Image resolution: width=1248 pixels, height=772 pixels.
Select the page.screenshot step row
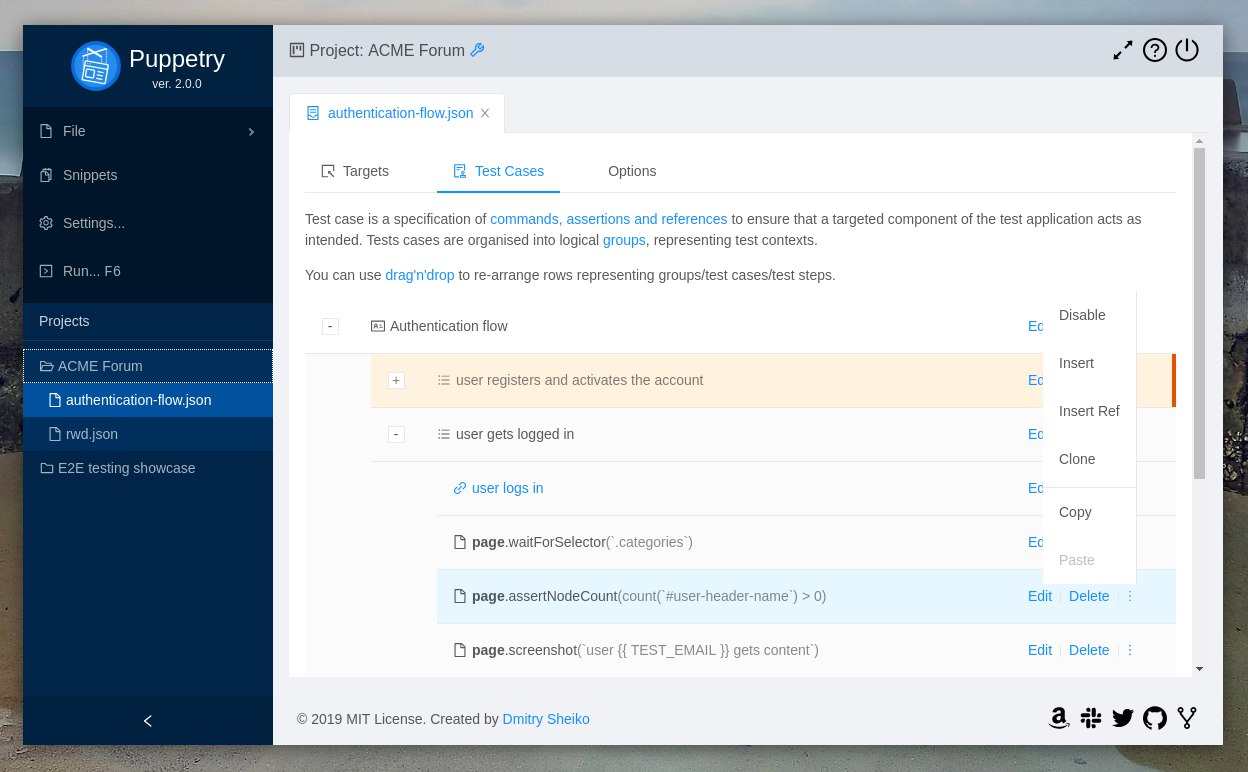(806, 650)
